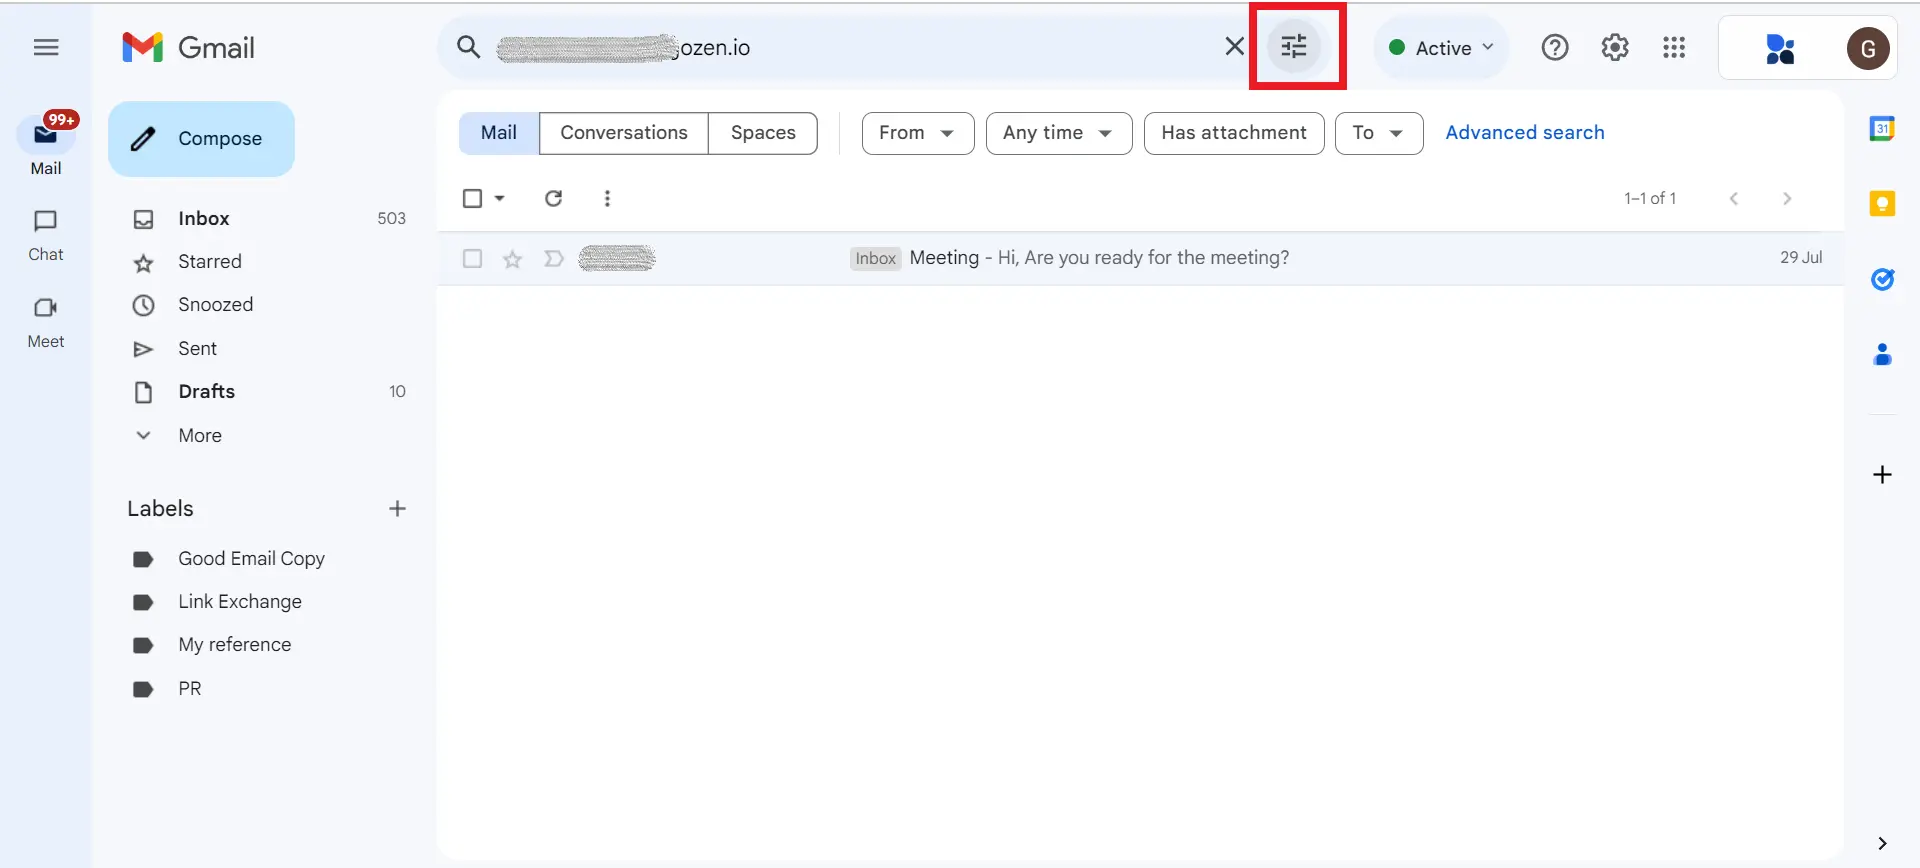Viewport: 1920px width, 868px height.
Task: Open Meet in the left rail
Action: click(x=46, y=323)
